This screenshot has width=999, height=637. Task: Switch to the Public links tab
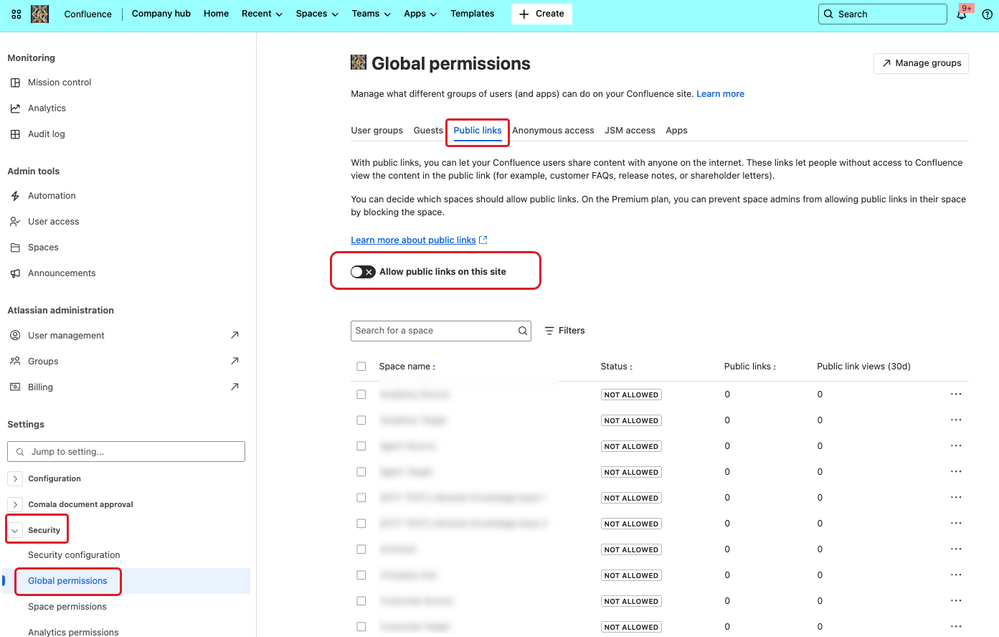pyautogui.click(x=478, y=130)
